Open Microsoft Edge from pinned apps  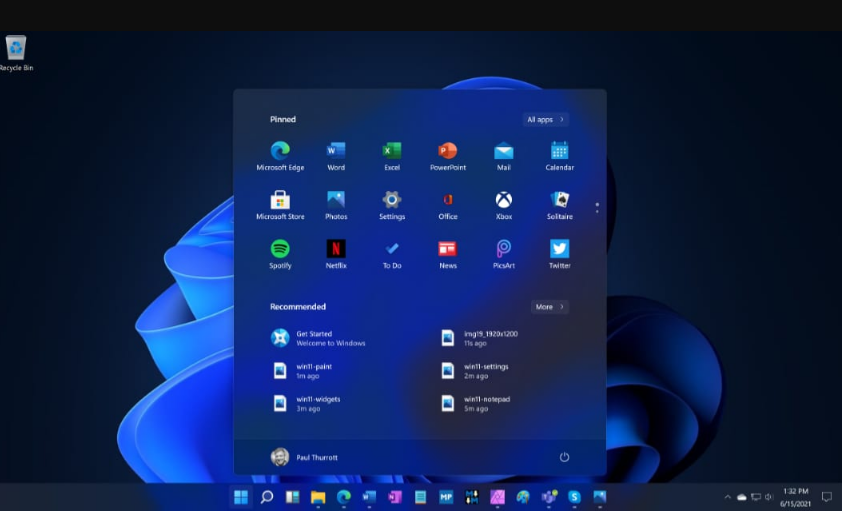pos(280,156)
